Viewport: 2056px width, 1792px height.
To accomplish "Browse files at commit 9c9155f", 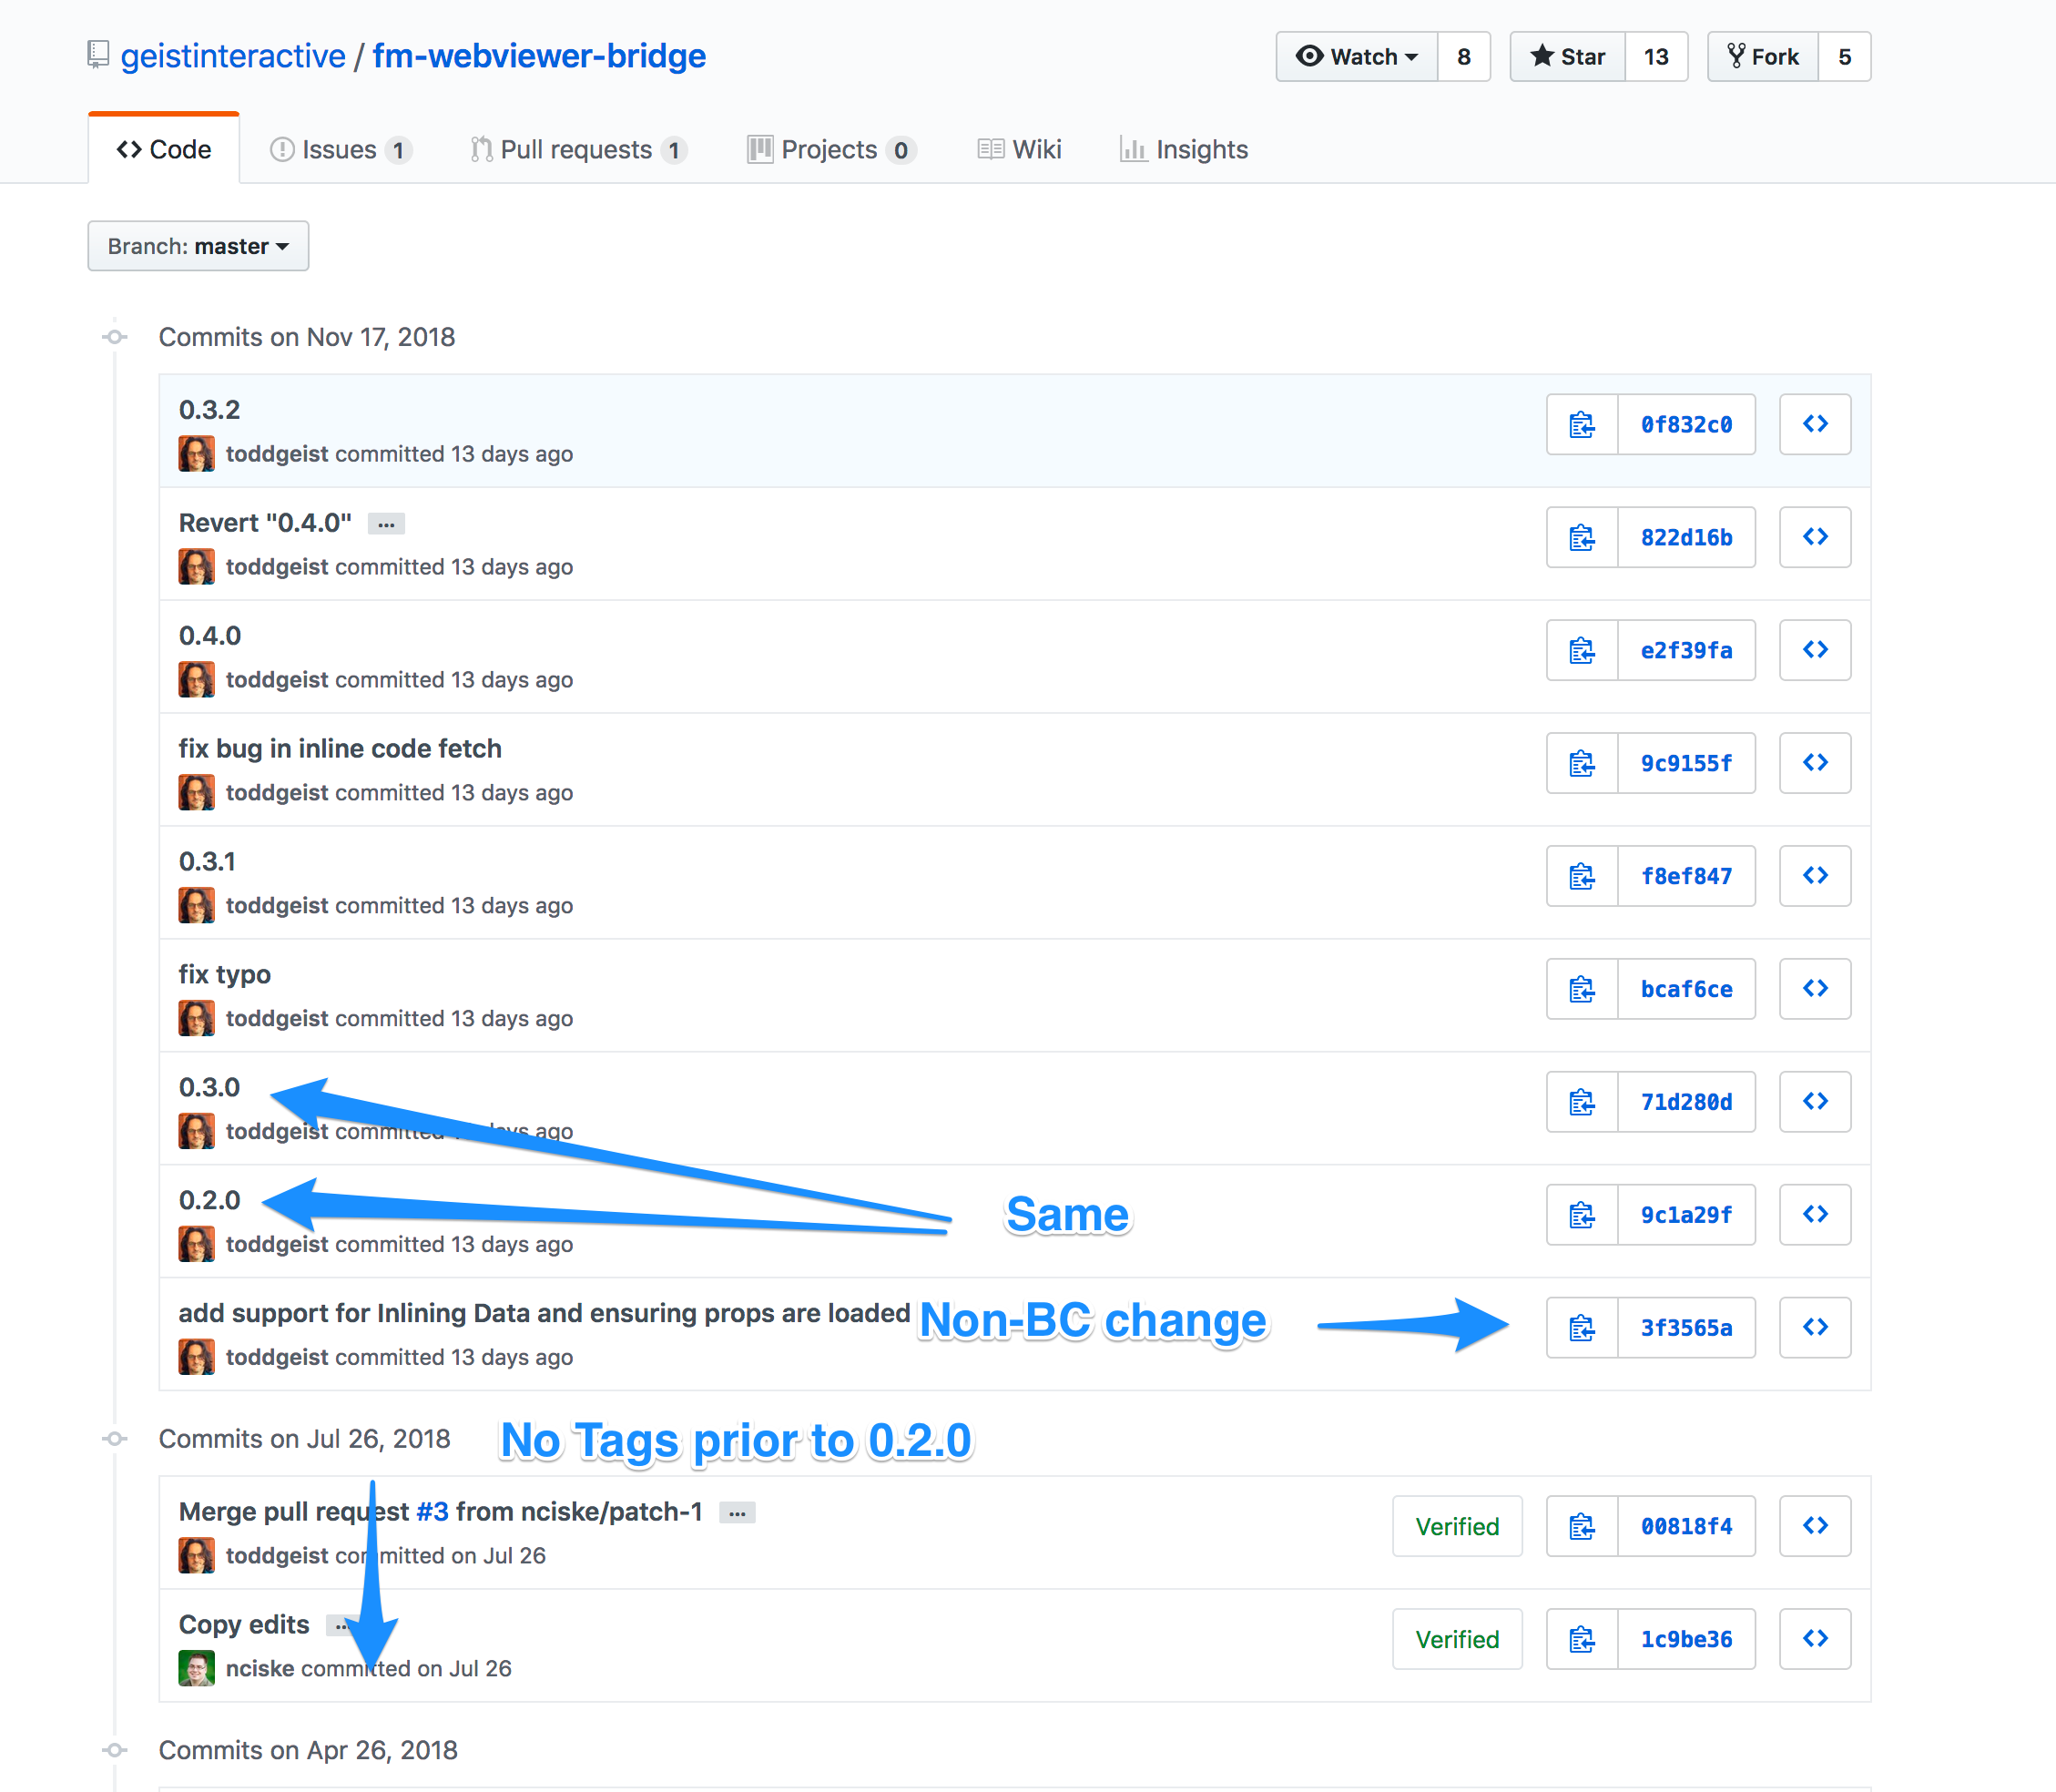I will click(1814, 764).
